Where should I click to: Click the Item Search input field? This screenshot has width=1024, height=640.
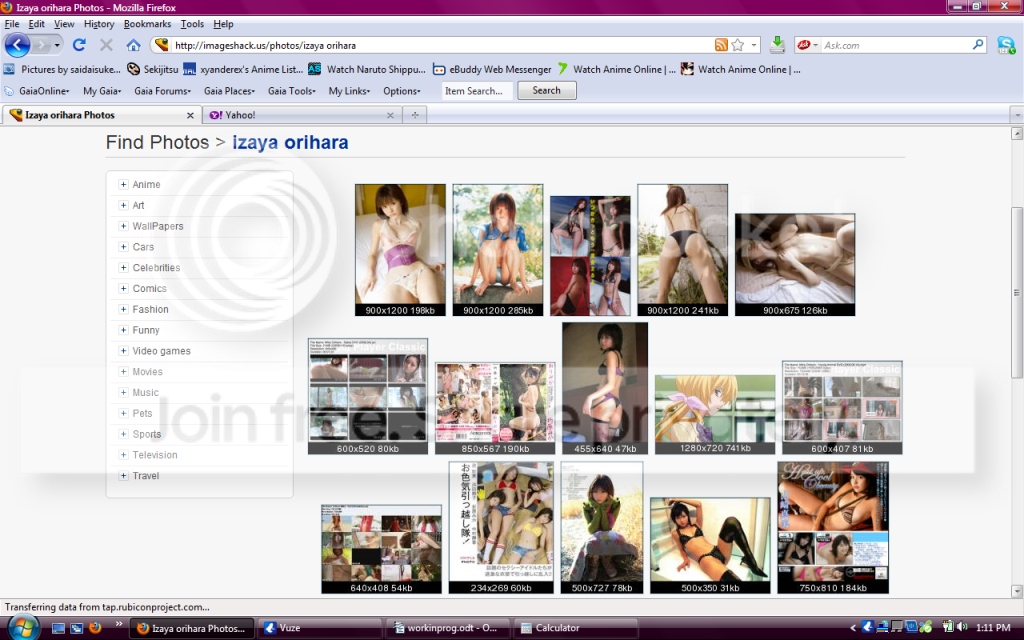(477, 91)
